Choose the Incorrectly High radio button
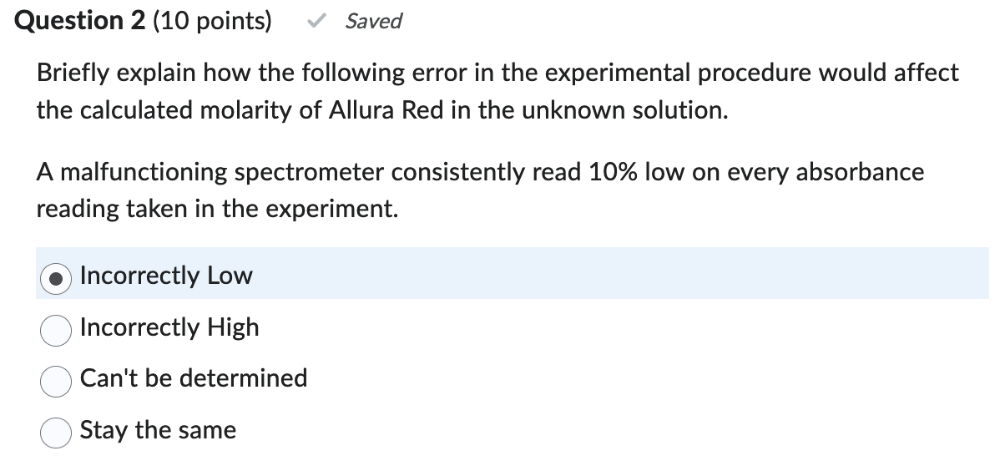Viewport: 1000px width, 466px height. [56, 328]
